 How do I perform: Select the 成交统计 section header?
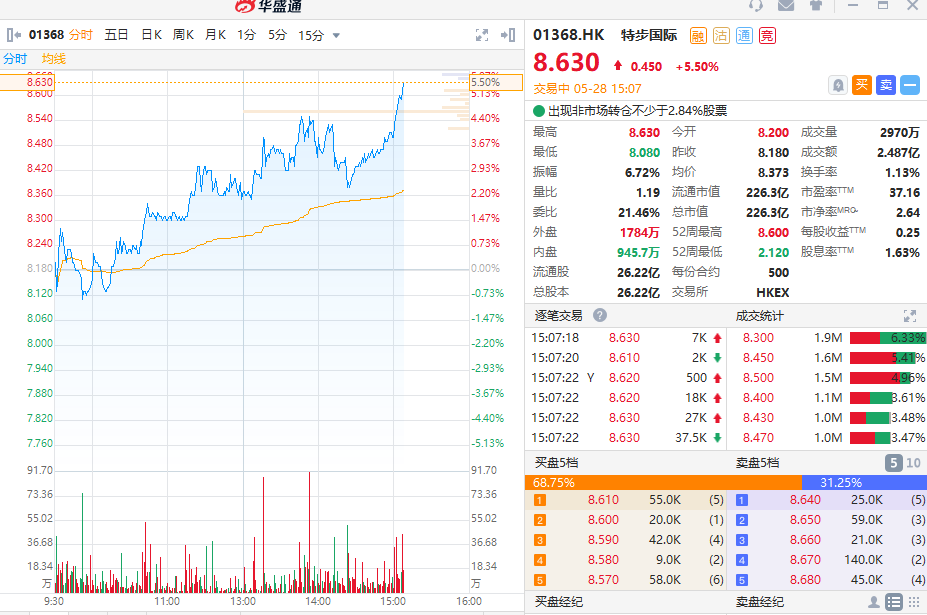pyautogui.click(x=759, y=316)
